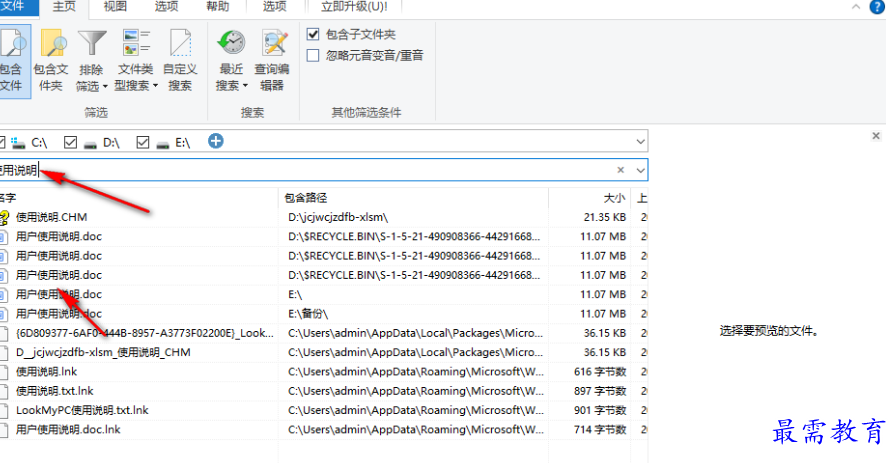The height and width of the screenshot is (463, 894).
Task: Uncheck the E:\ drive checkbox
Action: point(143,142)
